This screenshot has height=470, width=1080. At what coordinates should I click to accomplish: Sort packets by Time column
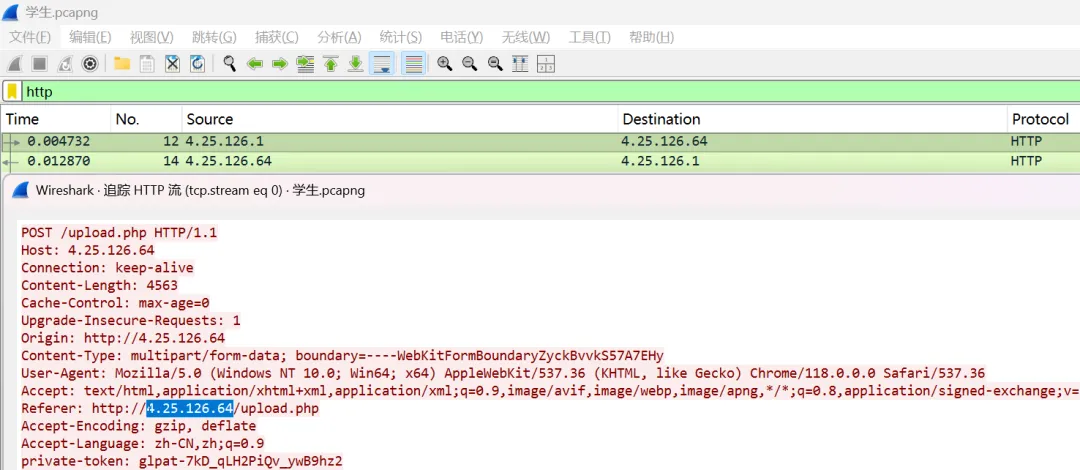(x=56, y=119)
